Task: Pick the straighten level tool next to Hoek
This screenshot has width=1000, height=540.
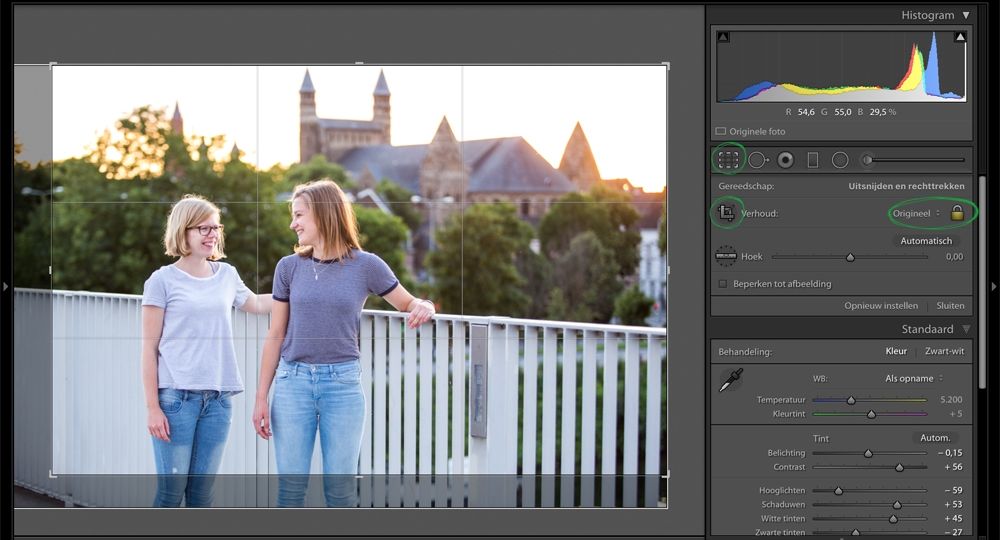Action: (x=726, y=257)
